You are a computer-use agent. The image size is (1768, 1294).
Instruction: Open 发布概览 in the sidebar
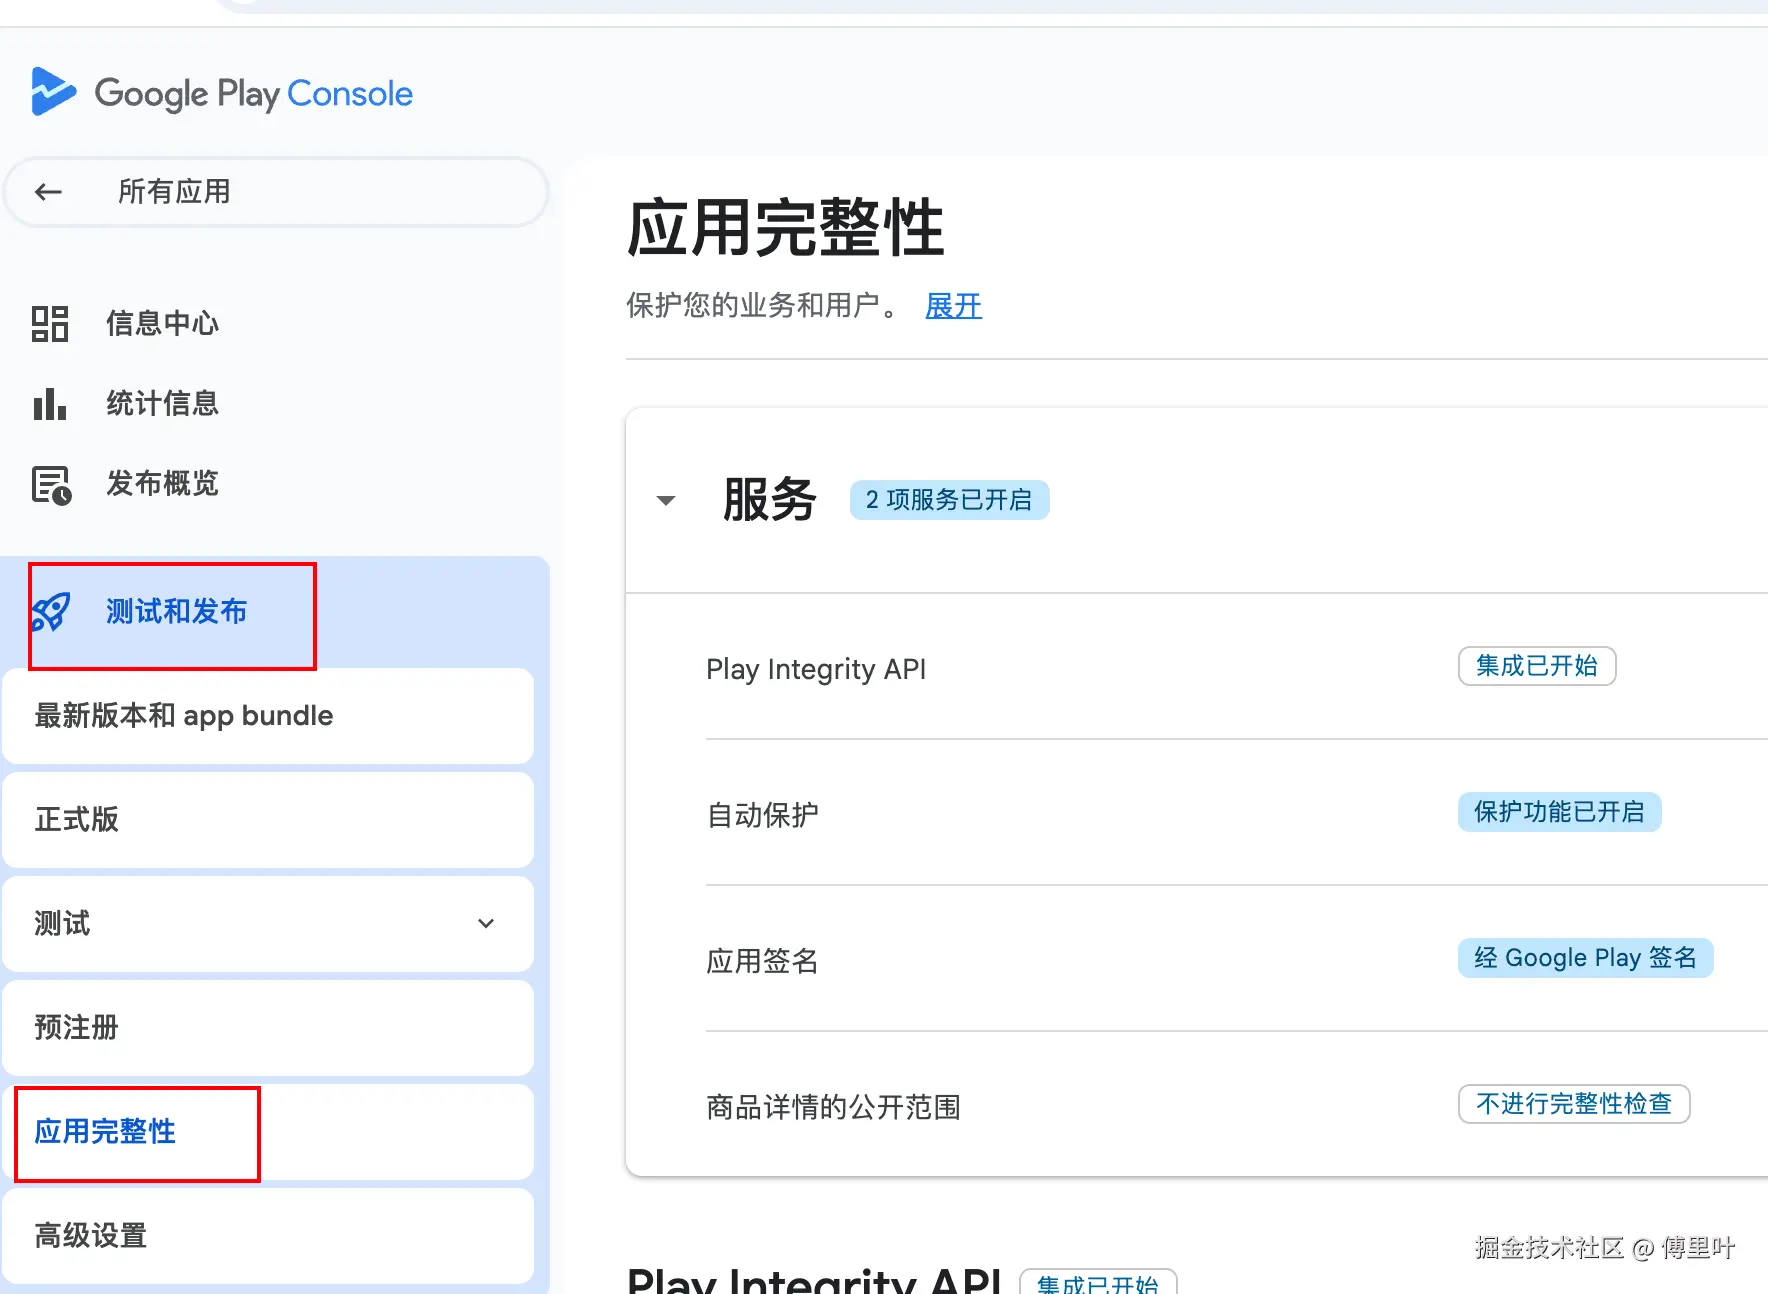[x=162, y=484]
